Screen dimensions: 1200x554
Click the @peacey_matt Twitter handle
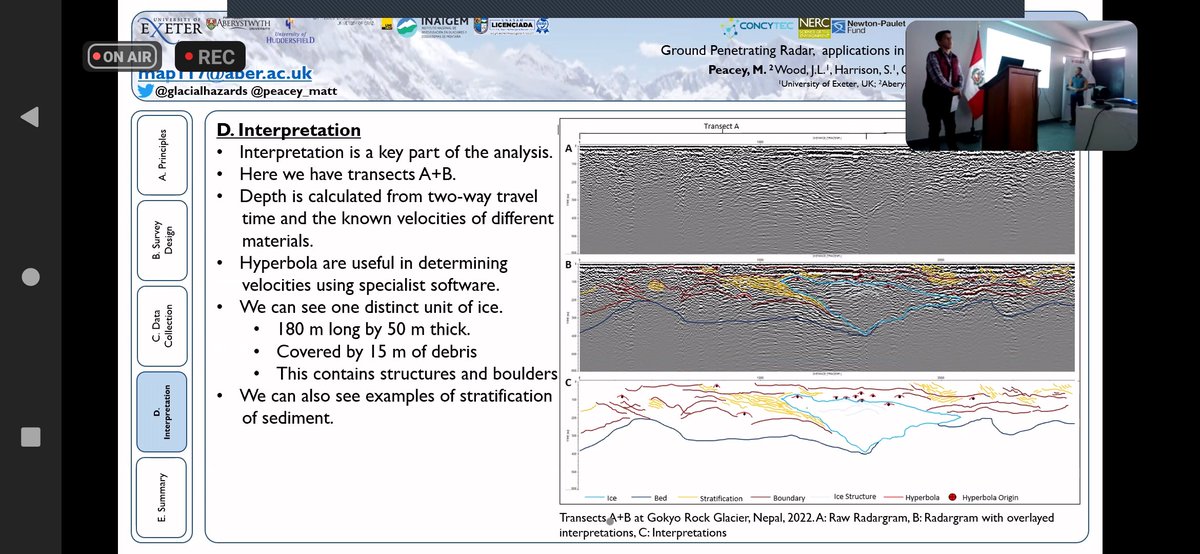click(x=292, y=91)
